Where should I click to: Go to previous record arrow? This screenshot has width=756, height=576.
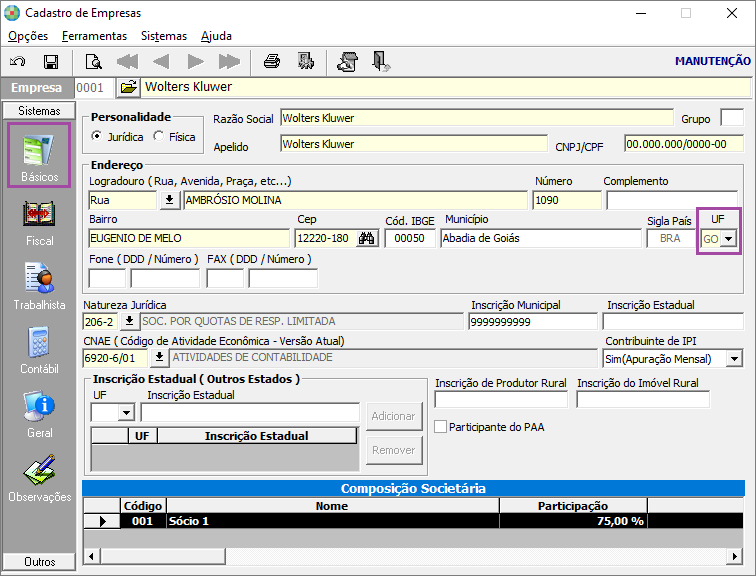click(x=161, y=62)
